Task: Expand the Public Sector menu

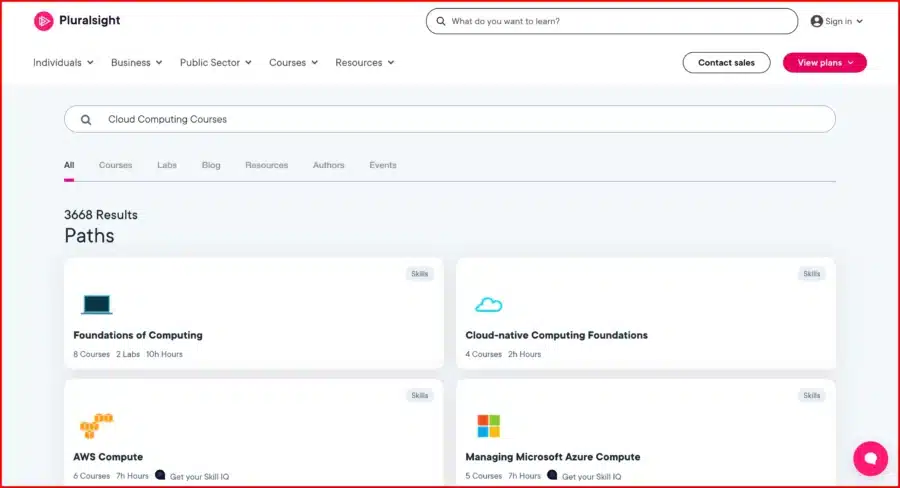Action: (x=216, y=63)
